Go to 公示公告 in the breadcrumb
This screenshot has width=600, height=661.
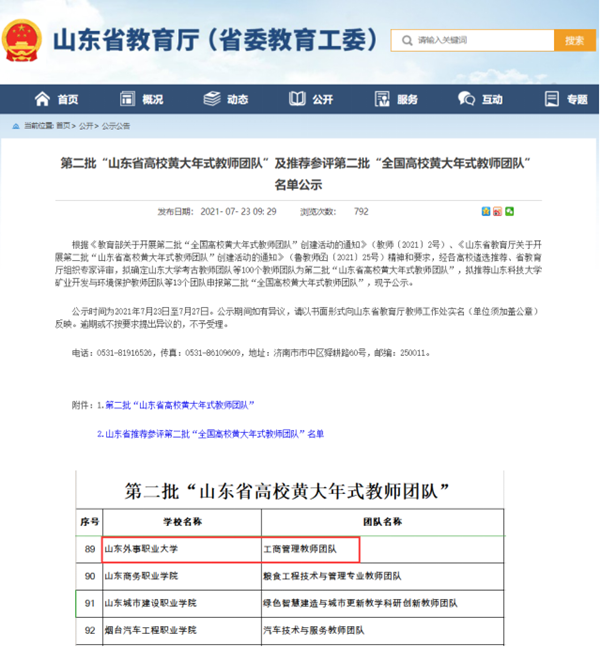coord(116,126)
